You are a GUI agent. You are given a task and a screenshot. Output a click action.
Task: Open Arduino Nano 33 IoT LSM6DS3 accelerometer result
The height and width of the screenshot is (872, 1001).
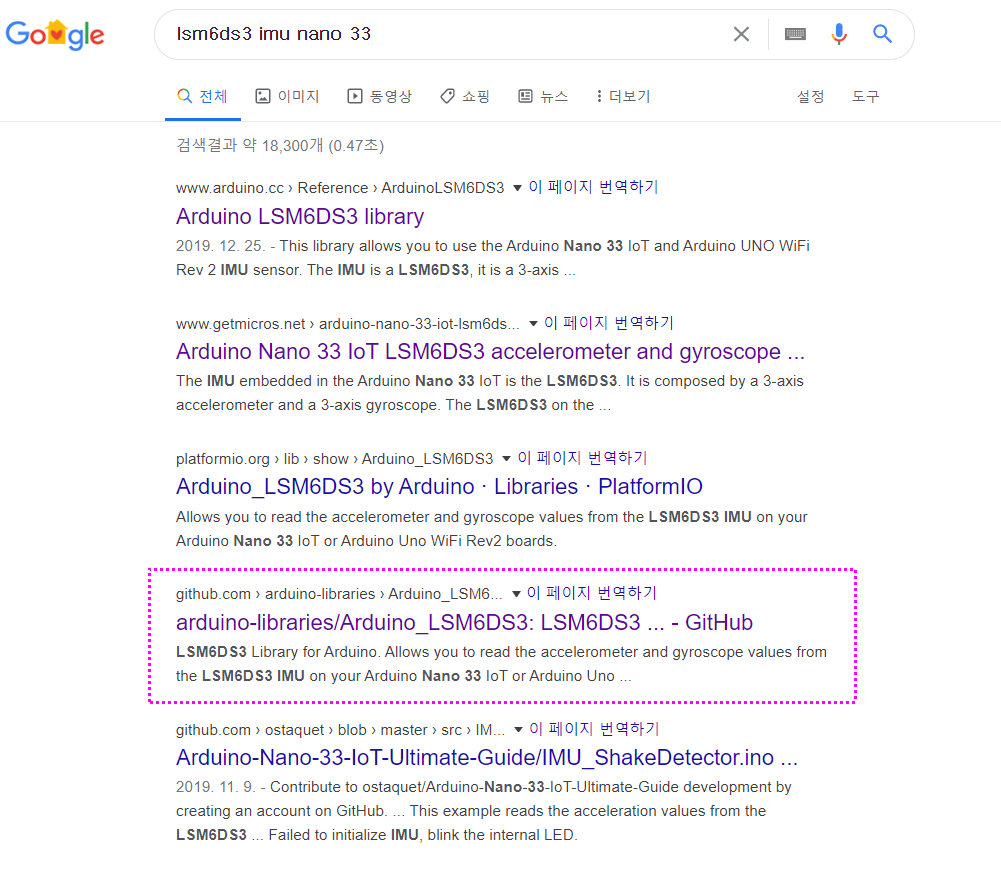pos(490,352)
